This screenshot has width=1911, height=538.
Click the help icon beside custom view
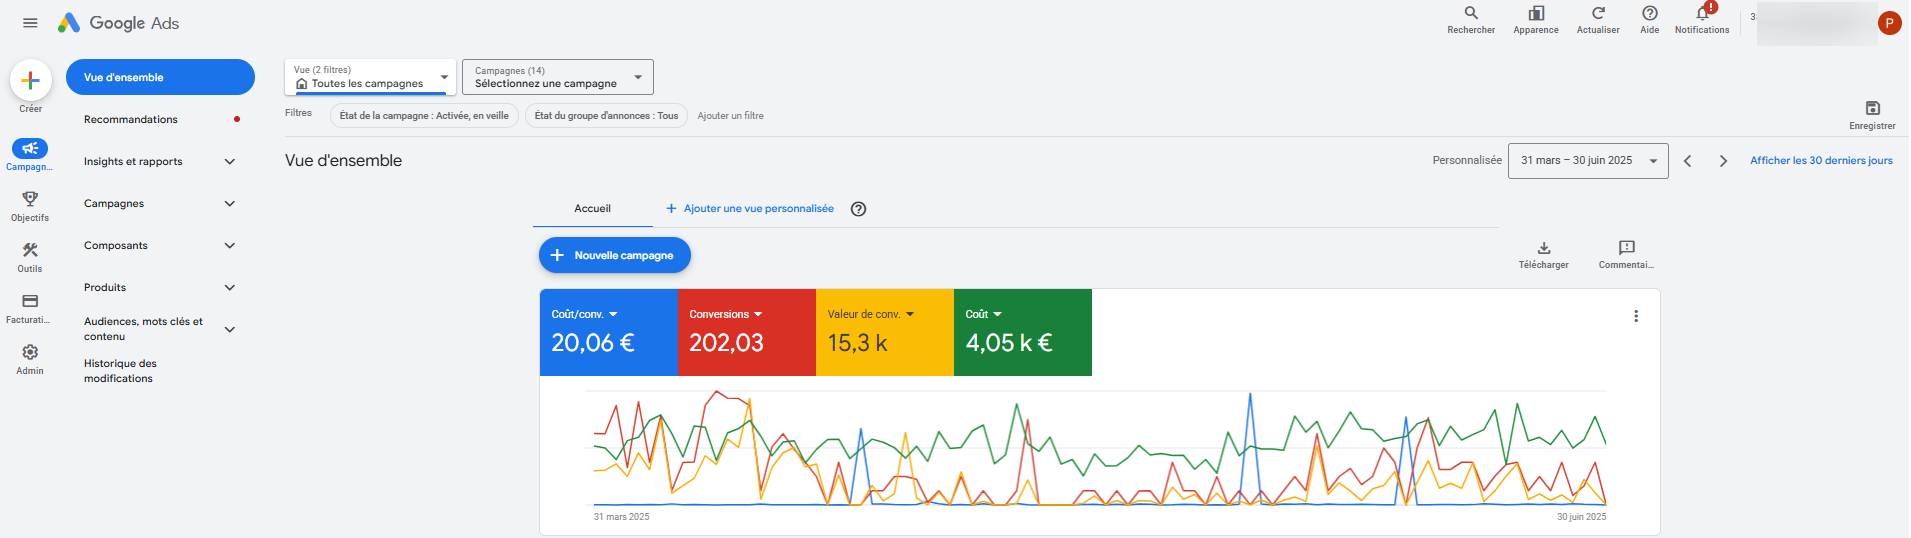858,209
